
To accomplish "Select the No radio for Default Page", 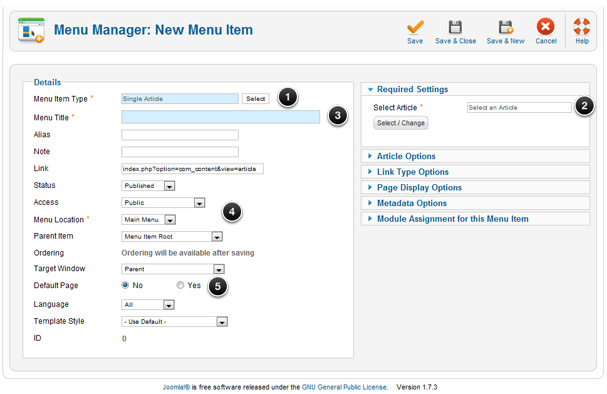I will [x=125, y=285].
